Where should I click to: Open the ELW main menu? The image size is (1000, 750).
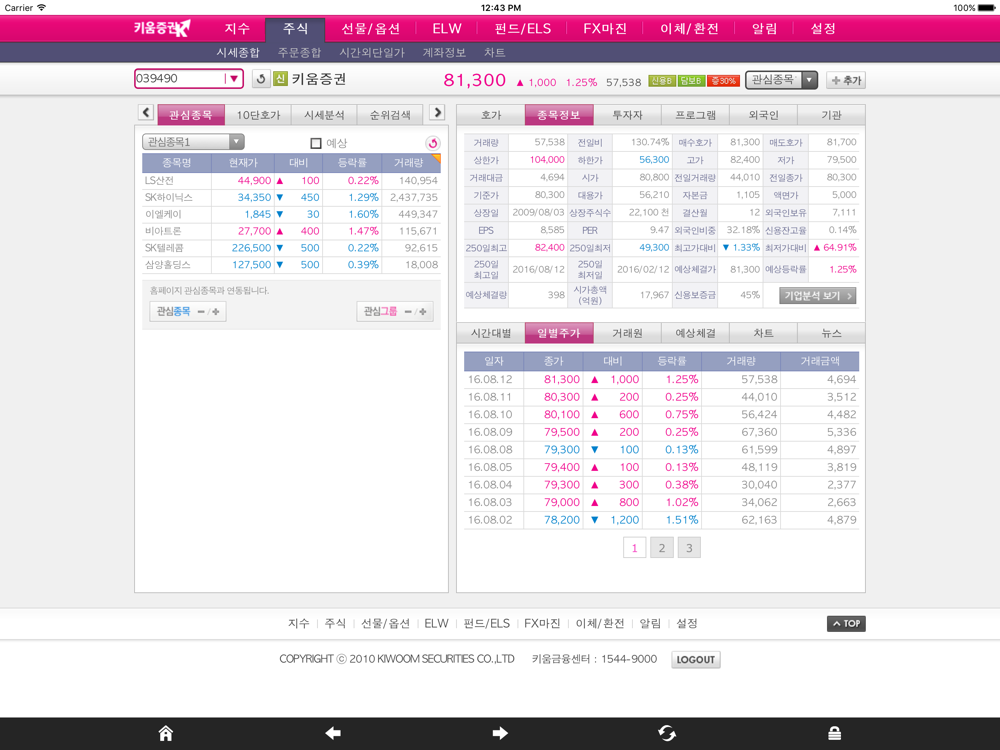[x=446, y=29]
